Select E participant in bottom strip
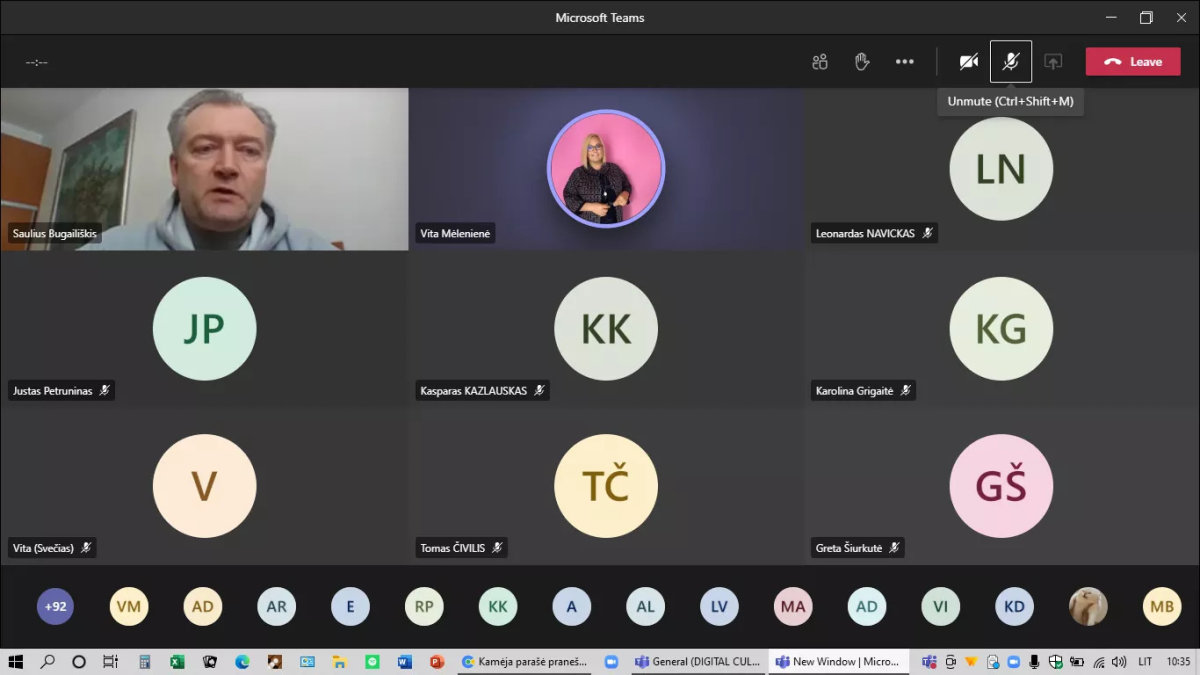 (x=351, y=606)
